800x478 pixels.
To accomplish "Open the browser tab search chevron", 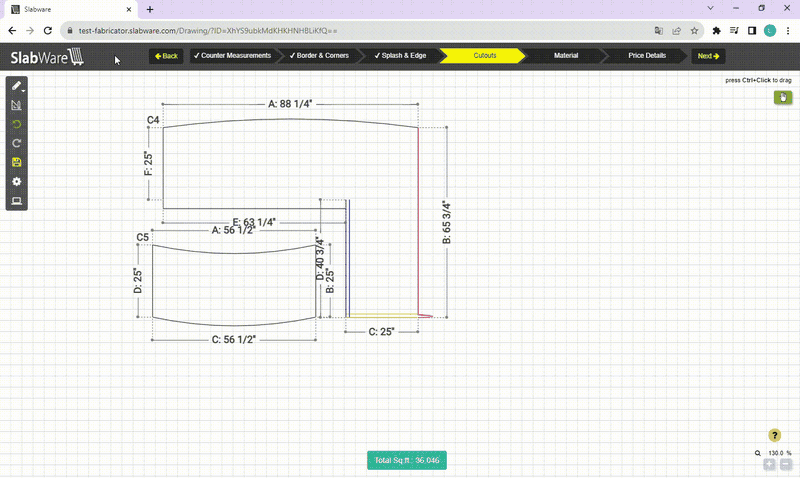I will coord(710,9).
